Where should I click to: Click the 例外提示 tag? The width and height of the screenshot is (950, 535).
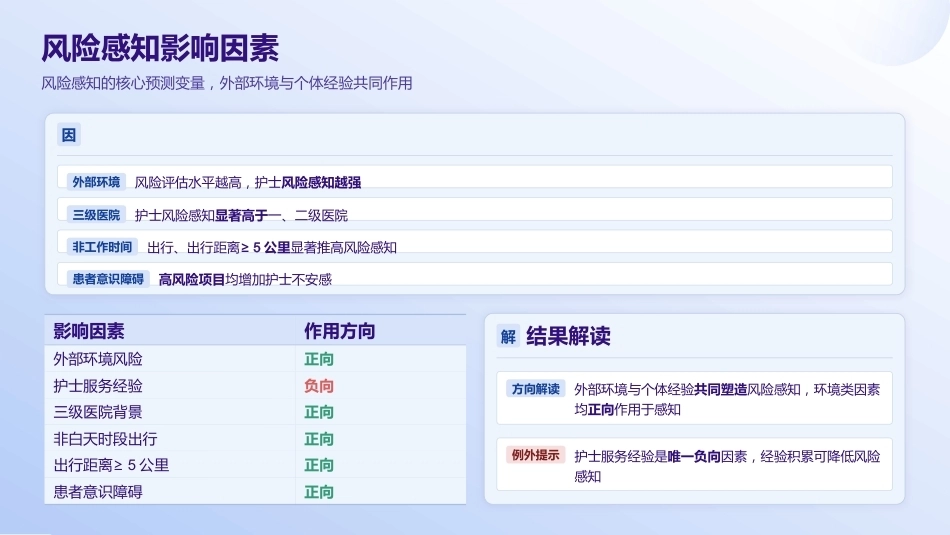[x=536, y=455]
